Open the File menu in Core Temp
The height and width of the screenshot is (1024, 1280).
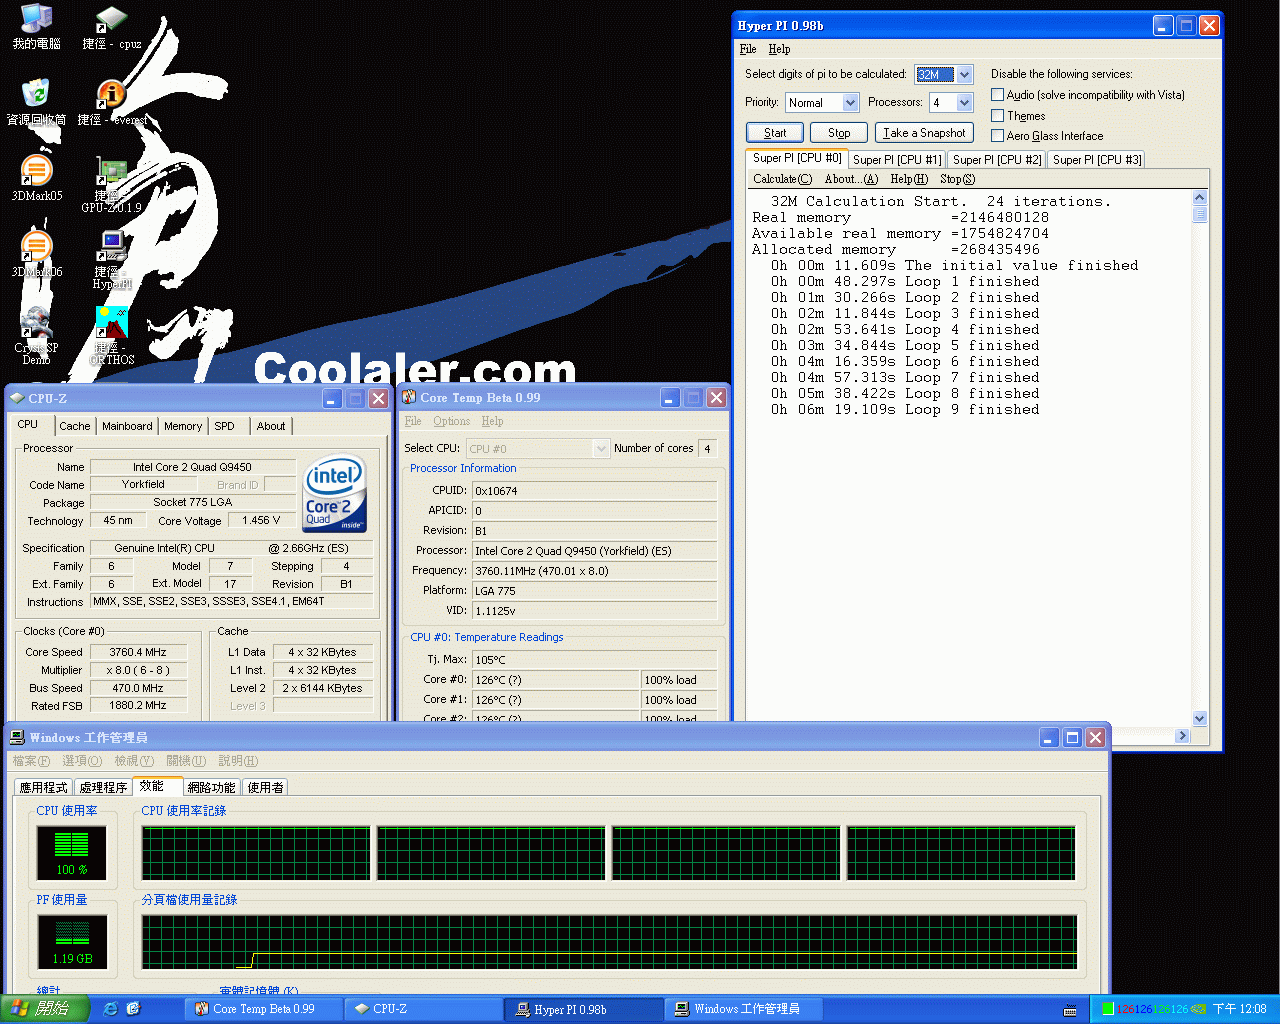click(413, 421)
